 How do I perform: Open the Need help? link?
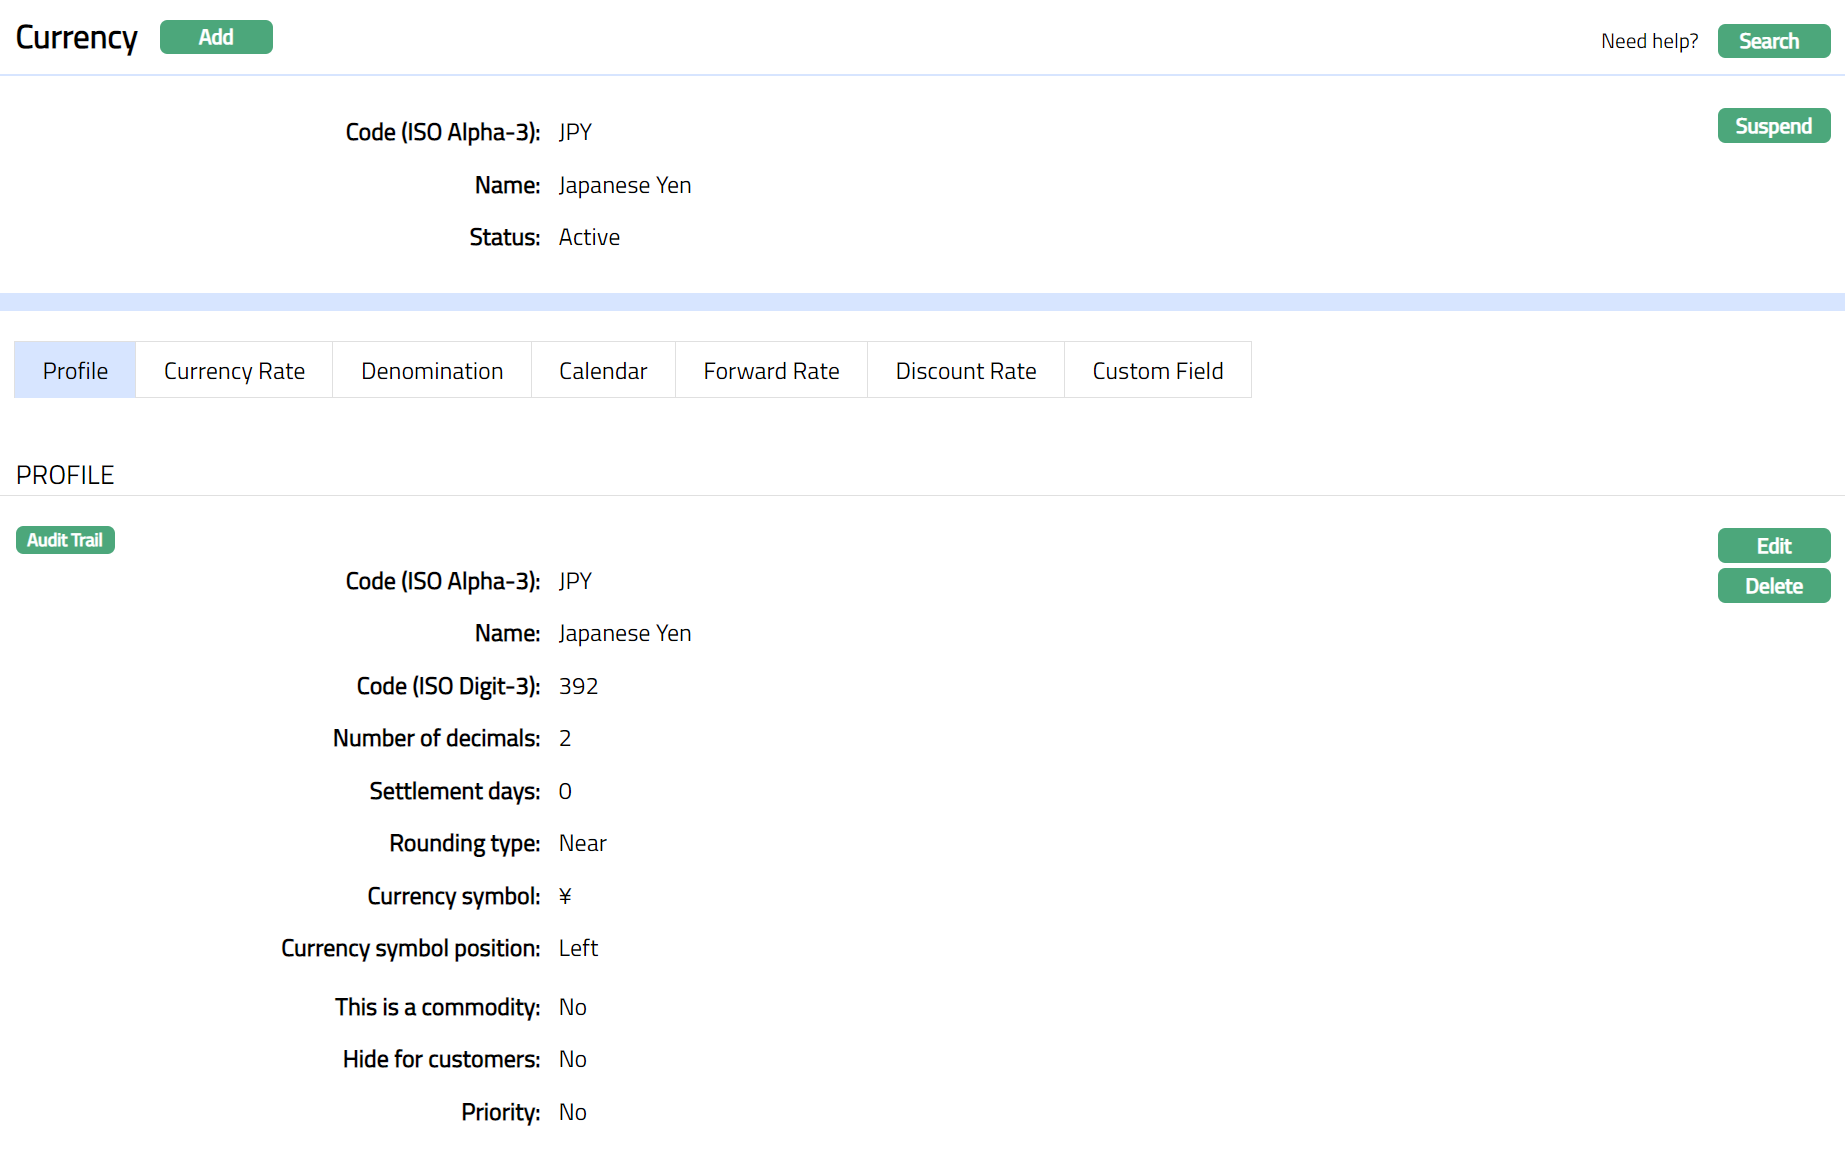tap(1649, 41)
